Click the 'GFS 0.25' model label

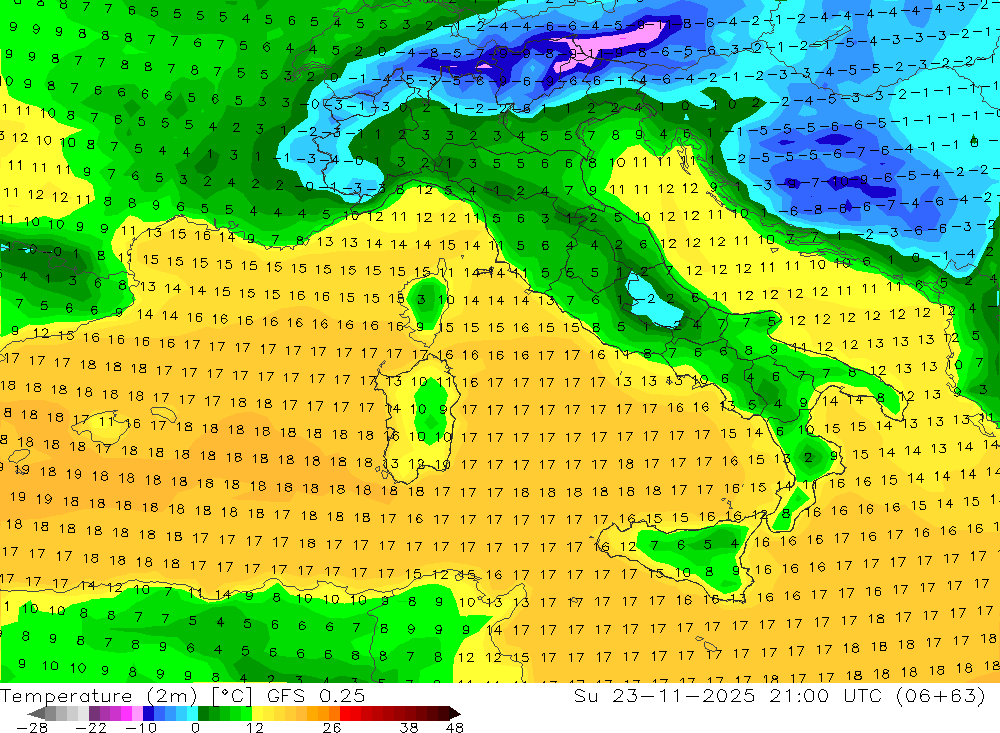[x=316, y=695]
